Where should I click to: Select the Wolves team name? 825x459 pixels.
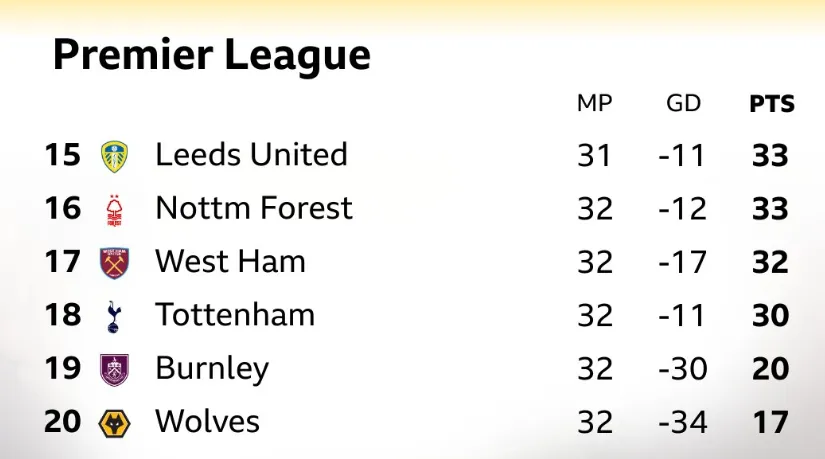pos(207,421)
